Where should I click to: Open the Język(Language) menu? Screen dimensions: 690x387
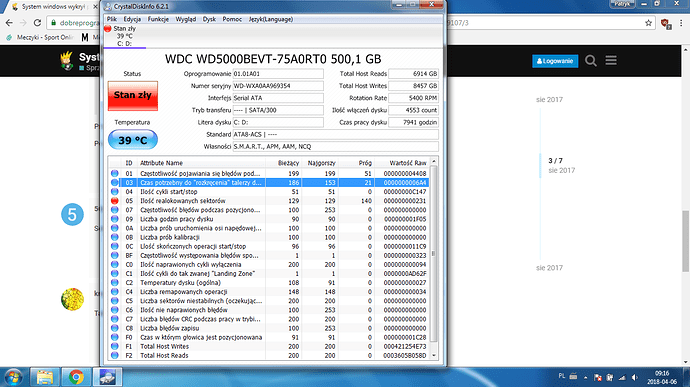[271, 19]
